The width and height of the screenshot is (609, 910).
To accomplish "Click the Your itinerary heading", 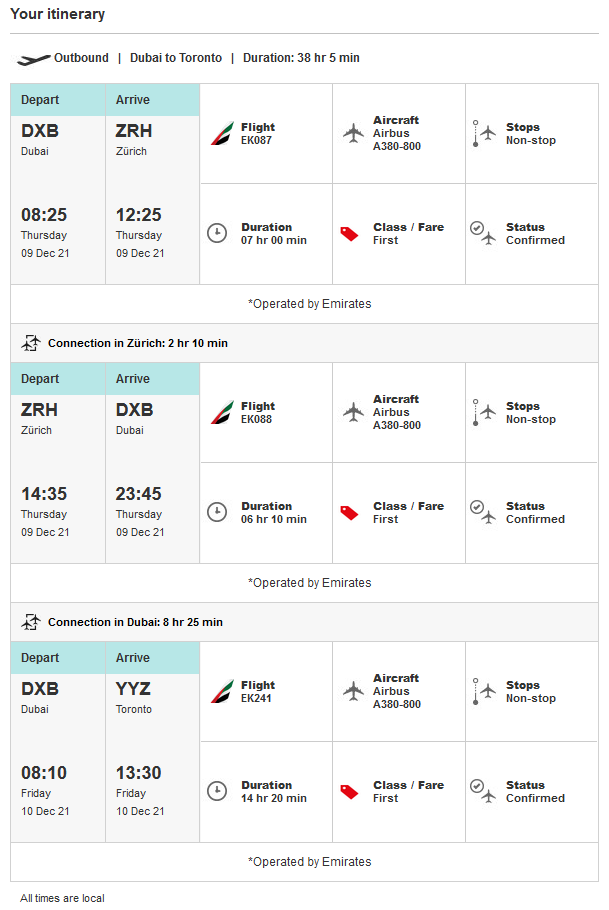I will coord(57,14).
